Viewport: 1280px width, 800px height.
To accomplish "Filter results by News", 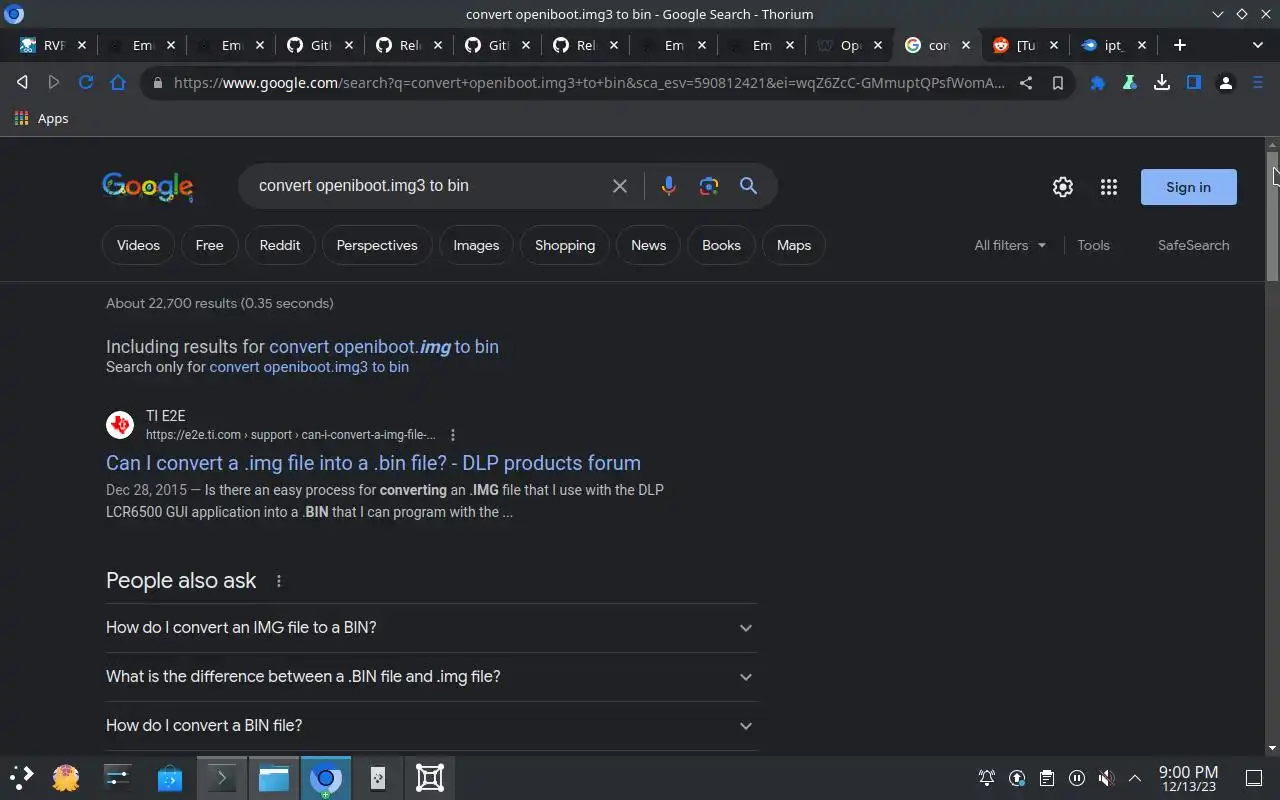I will click(648, 245).
